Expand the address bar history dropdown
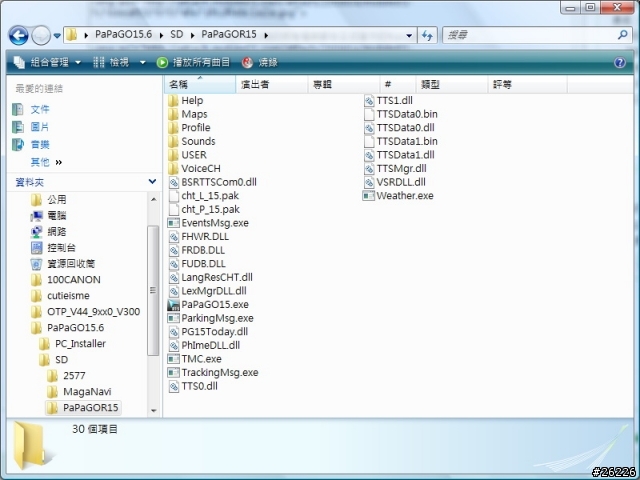This screenshot has height=480, width=640. click(x=409, y=36)
